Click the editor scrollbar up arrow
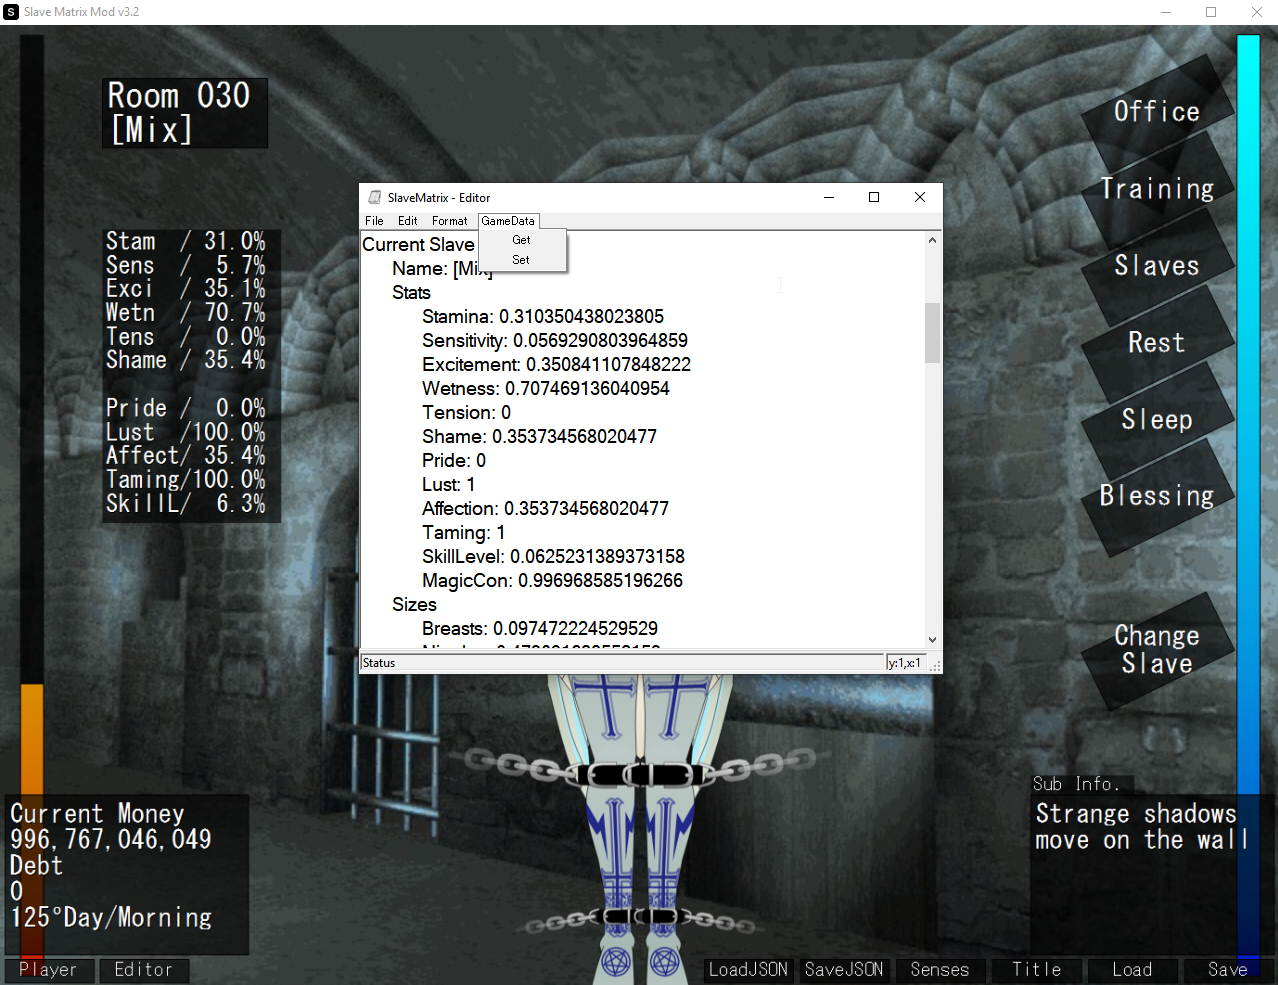Viewport: 1278px width, 985px height. tap(932, 240)
